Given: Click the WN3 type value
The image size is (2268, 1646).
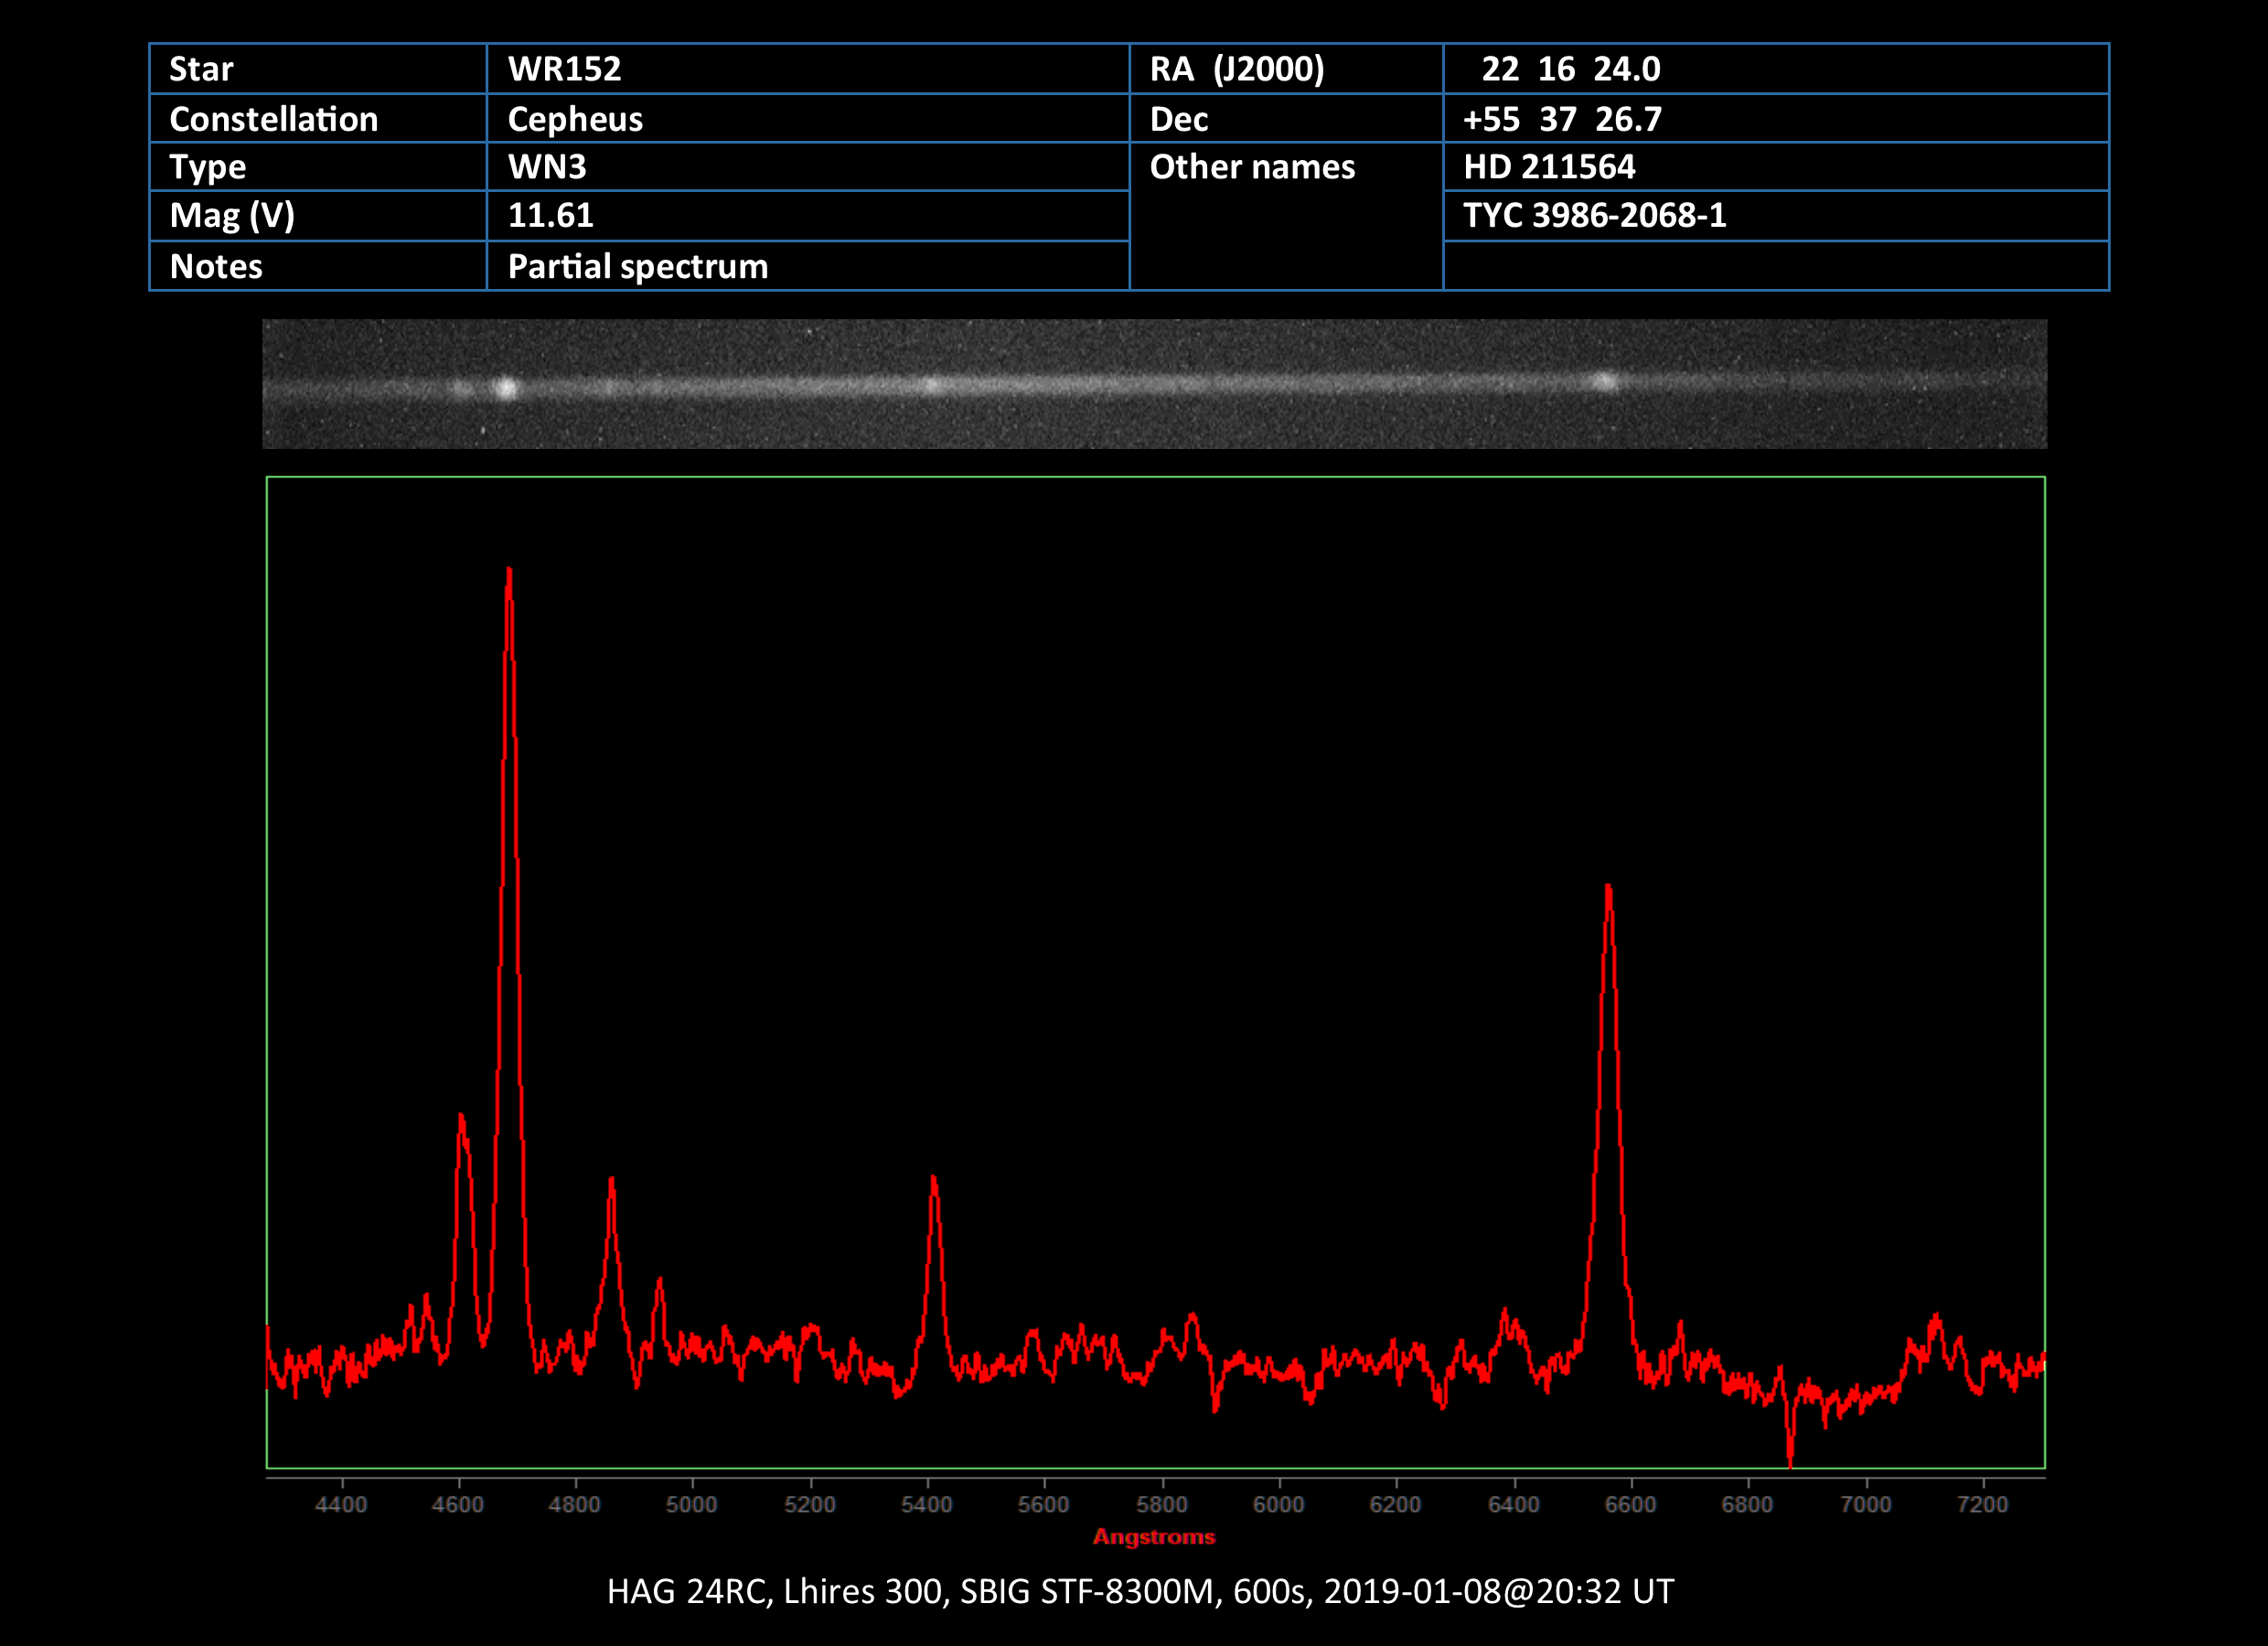Looking at the screenshot, I should tap(547, 166).
